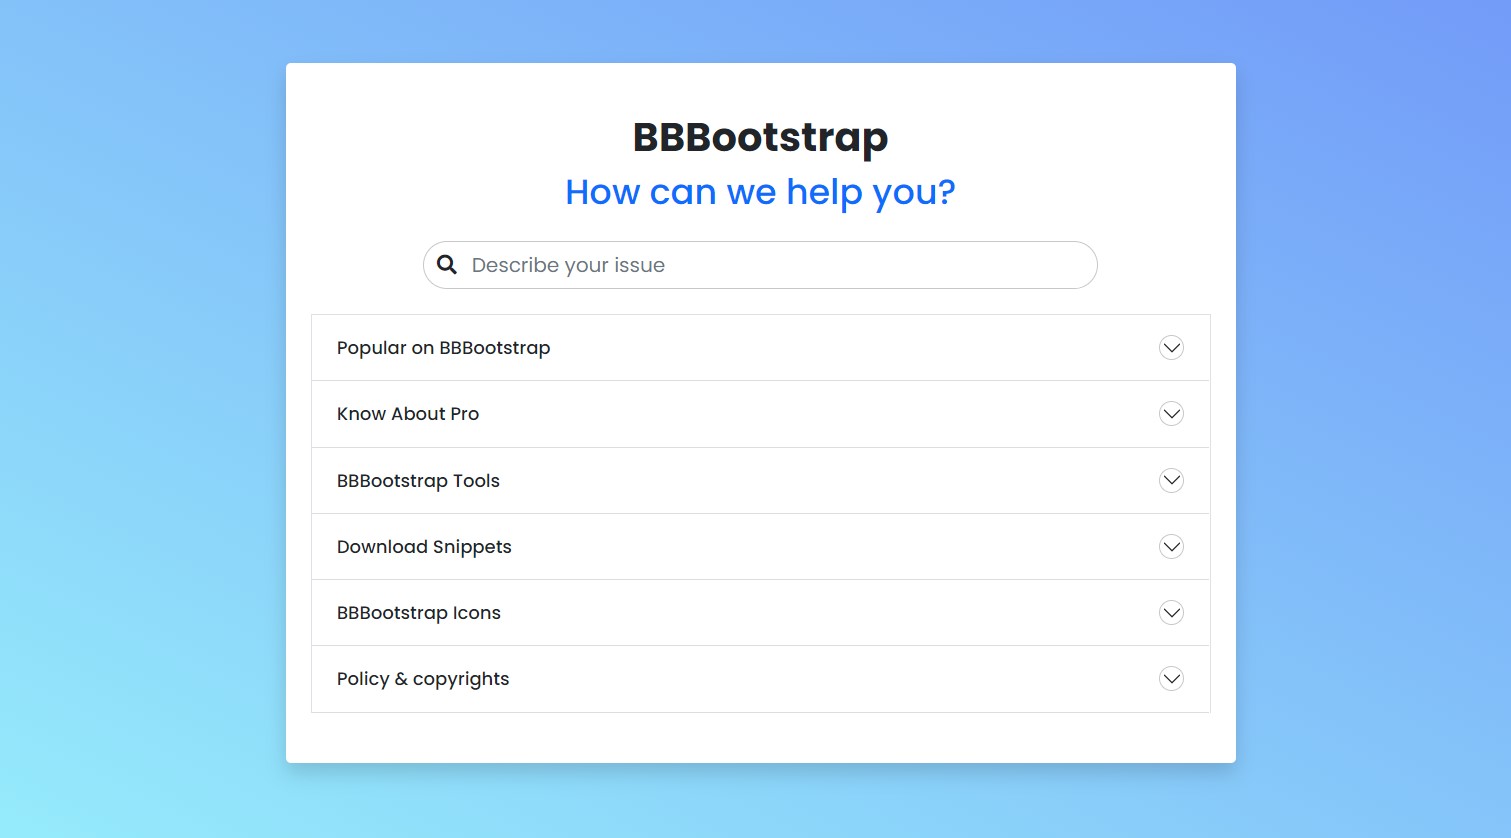Viewport: 1511px width, 838px height.
Task: Click the chevron icon on Policy & copyrights
Action: tap(1171, 678)
